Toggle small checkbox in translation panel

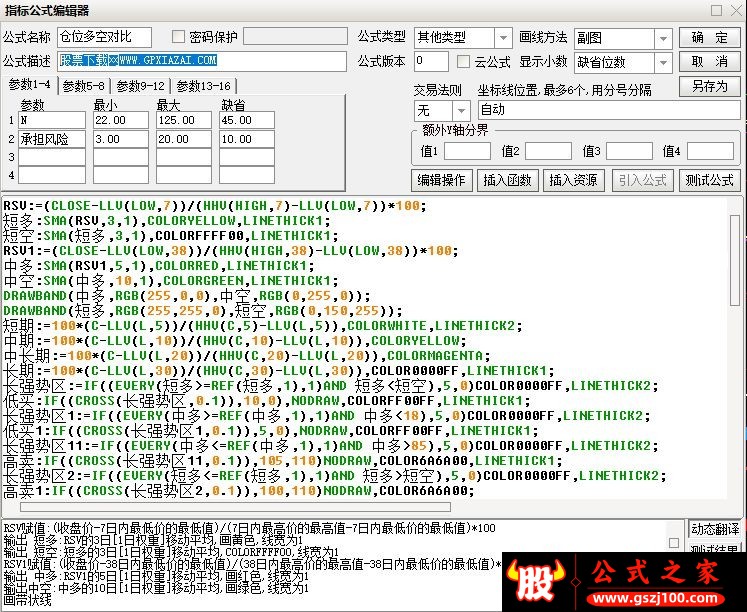(x=674, y=542)
